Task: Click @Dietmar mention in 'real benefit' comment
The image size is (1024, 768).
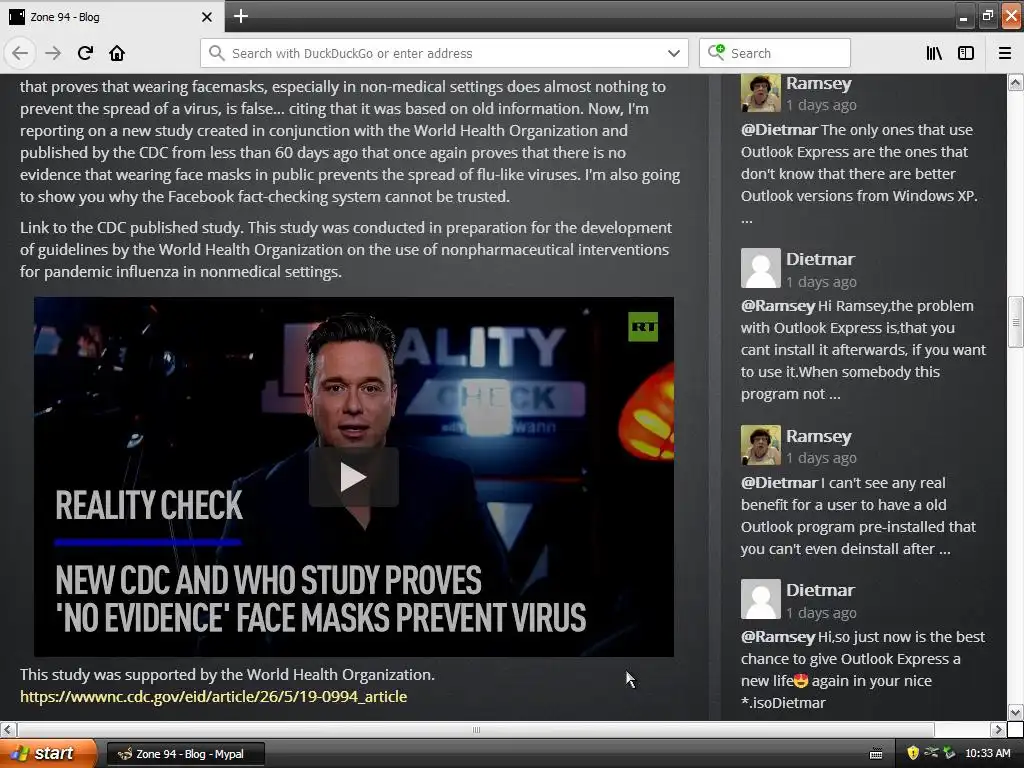Action: [x=779, y=483]
